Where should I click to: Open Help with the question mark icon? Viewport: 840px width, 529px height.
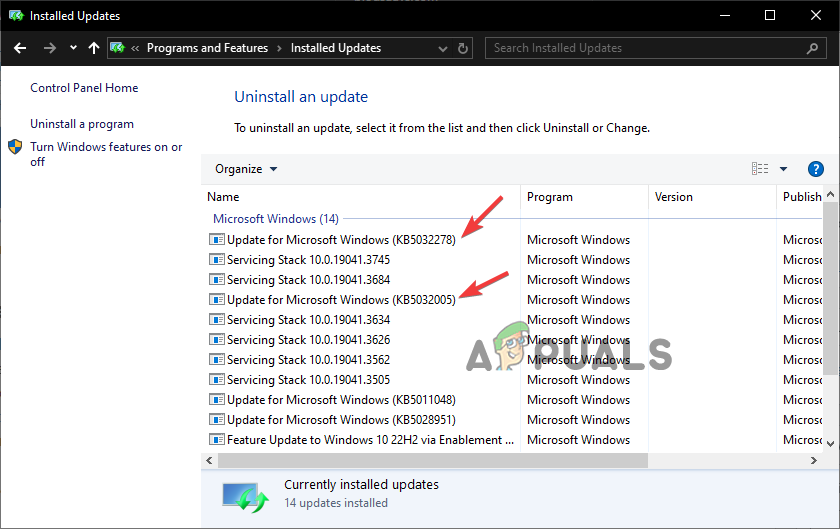point(815,169)
